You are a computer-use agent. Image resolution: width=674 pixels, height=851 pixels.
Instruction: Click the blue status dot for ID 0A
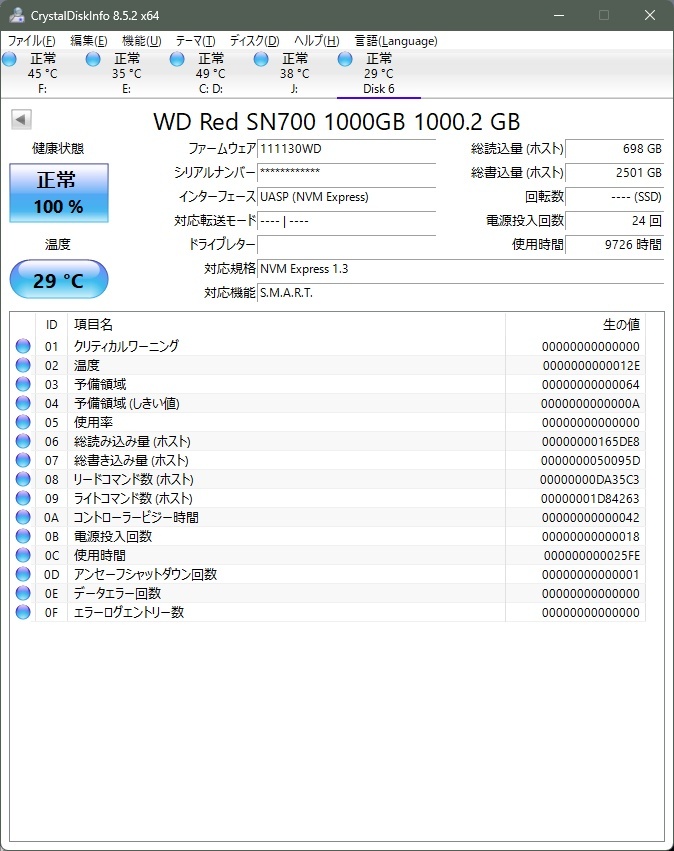[x=23, y=517]
